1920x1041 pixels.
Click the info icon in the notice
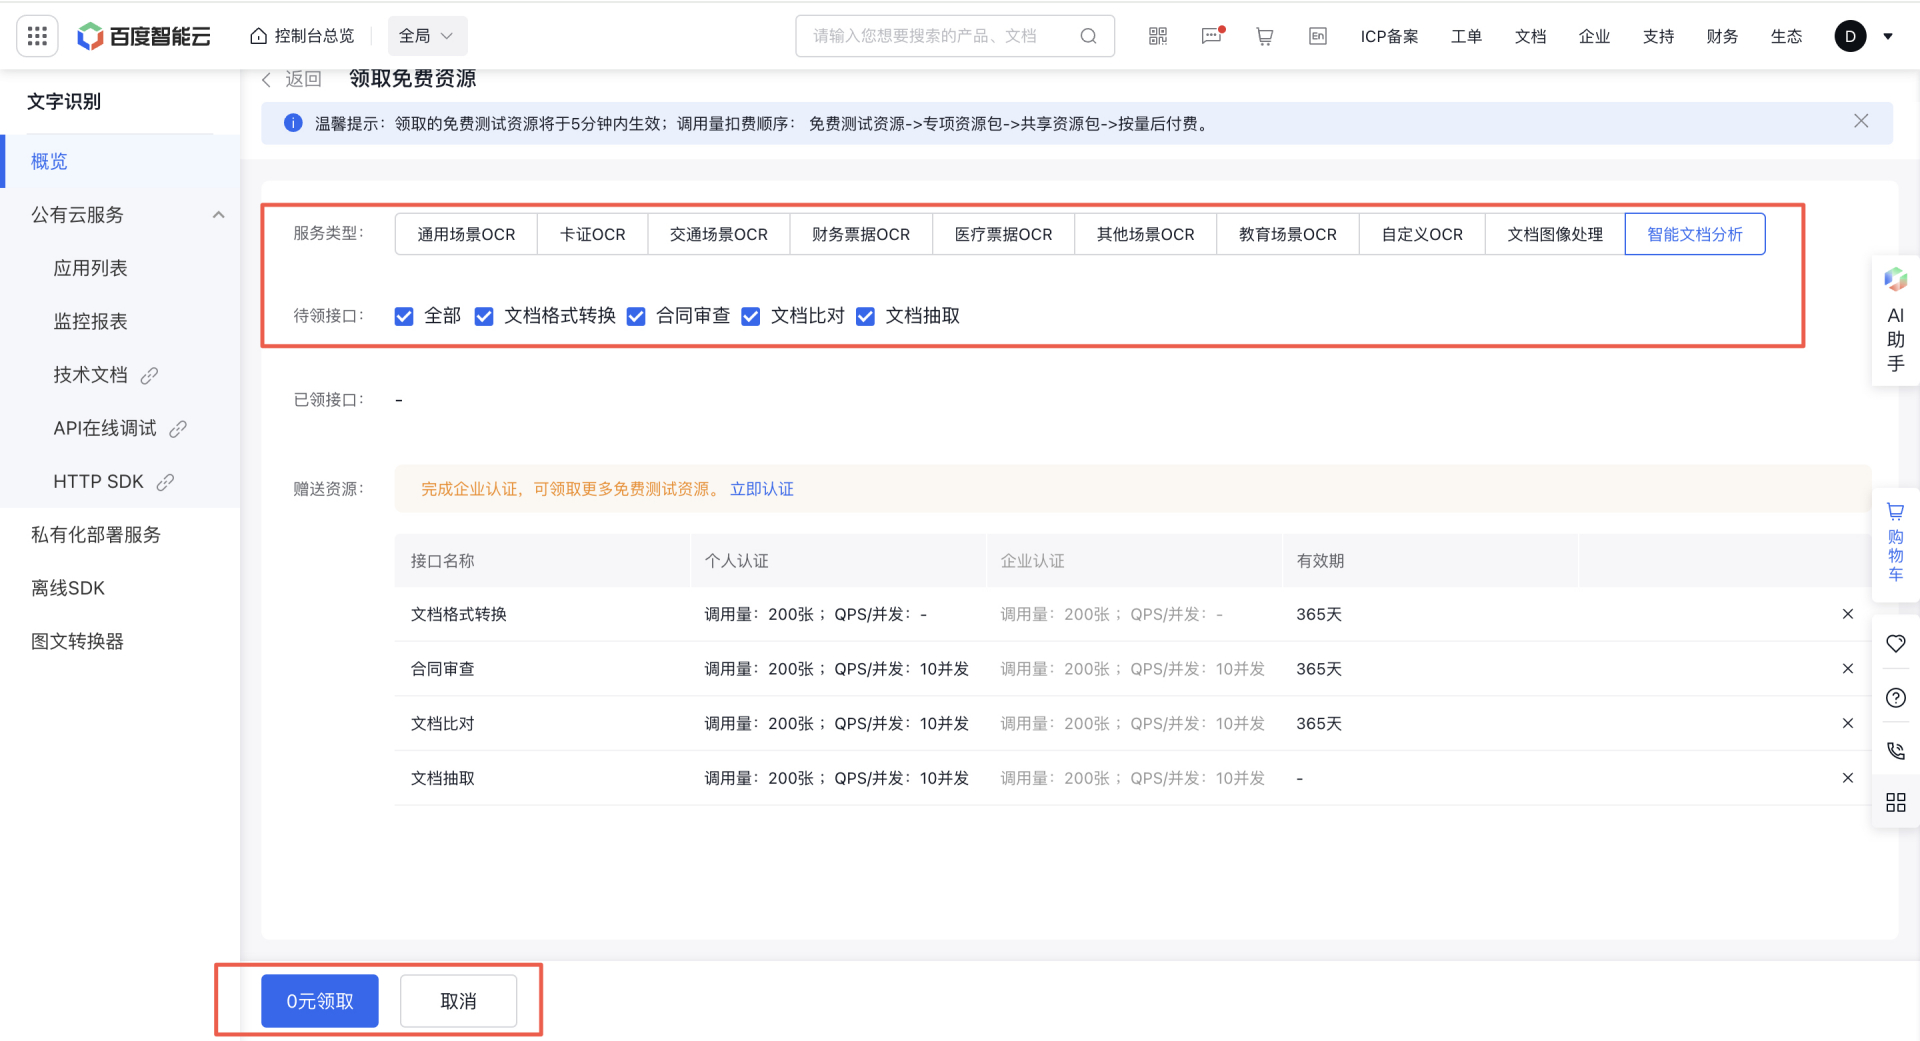pyautogui.click(x=293, y=123)
